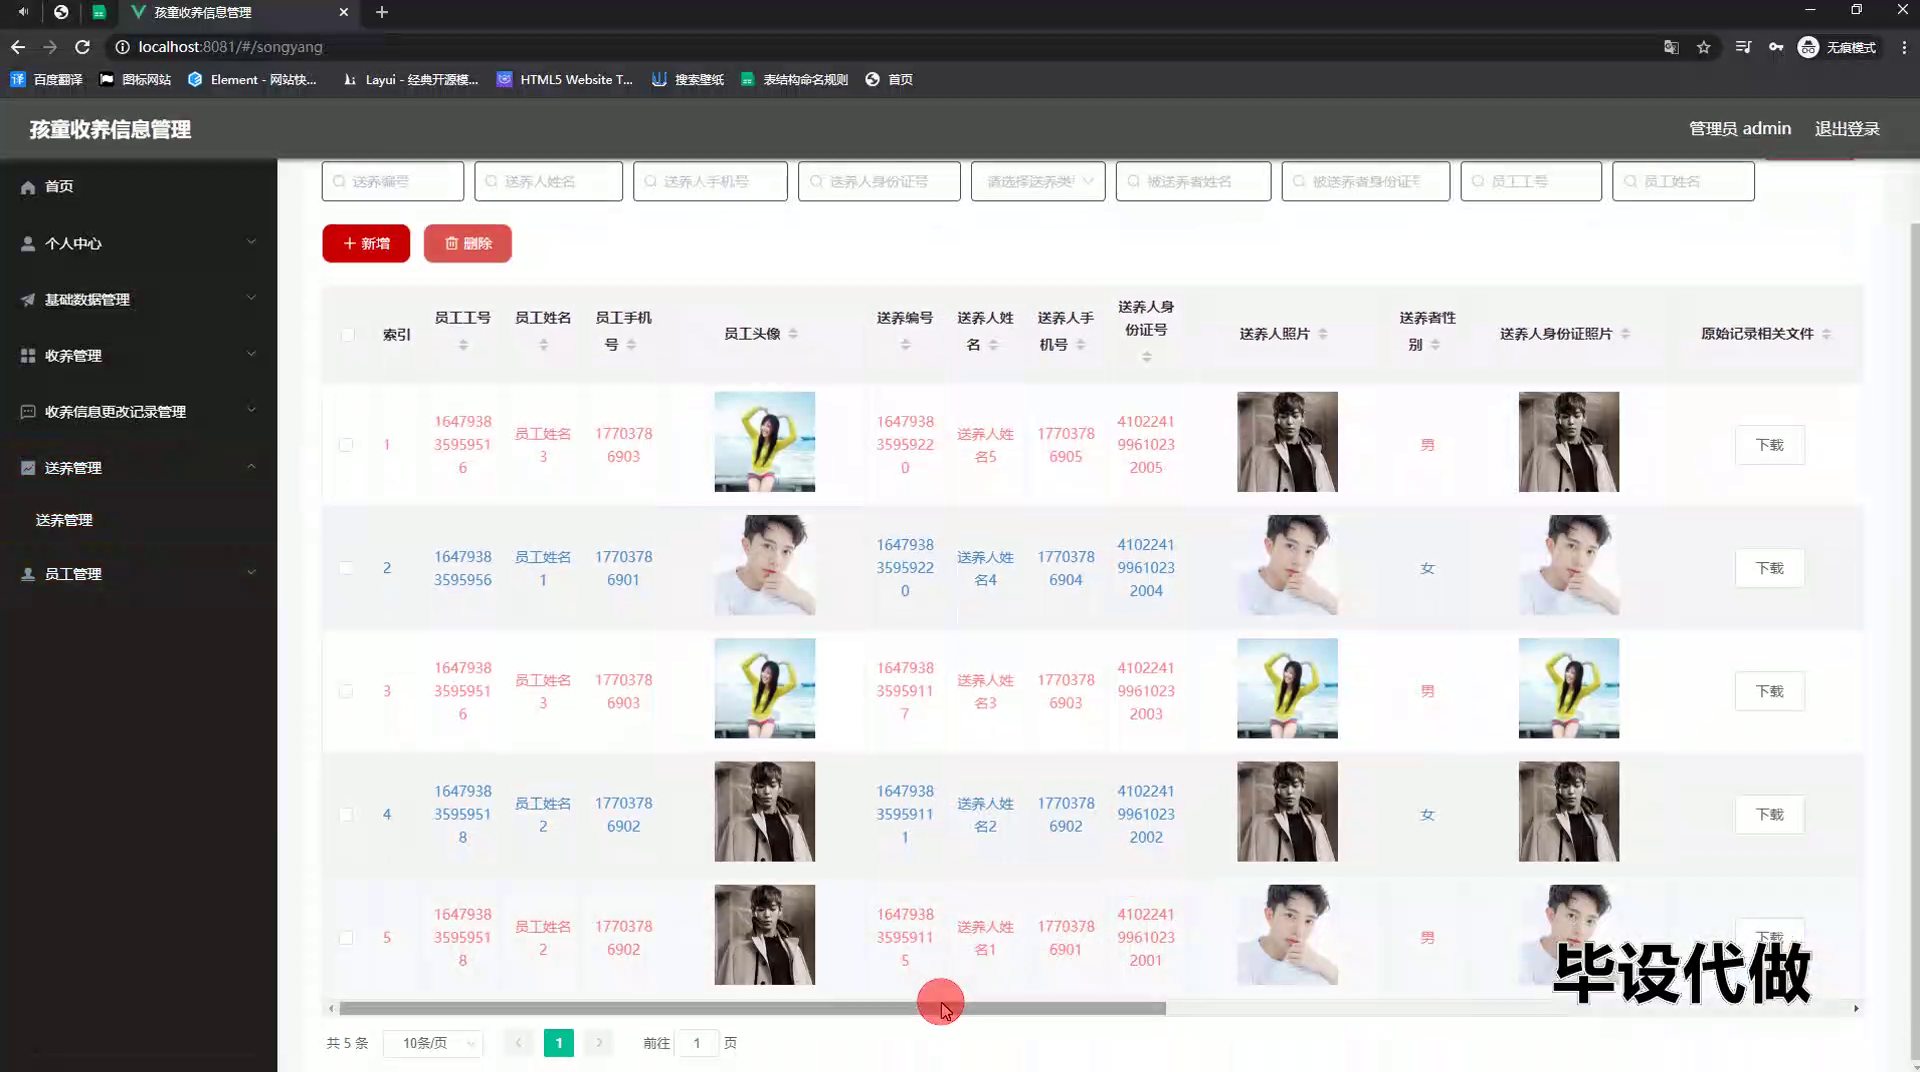This screenshot has width=1920, height=1072.
Task: Click 员工管理 user icon
Action: [28, 574]
